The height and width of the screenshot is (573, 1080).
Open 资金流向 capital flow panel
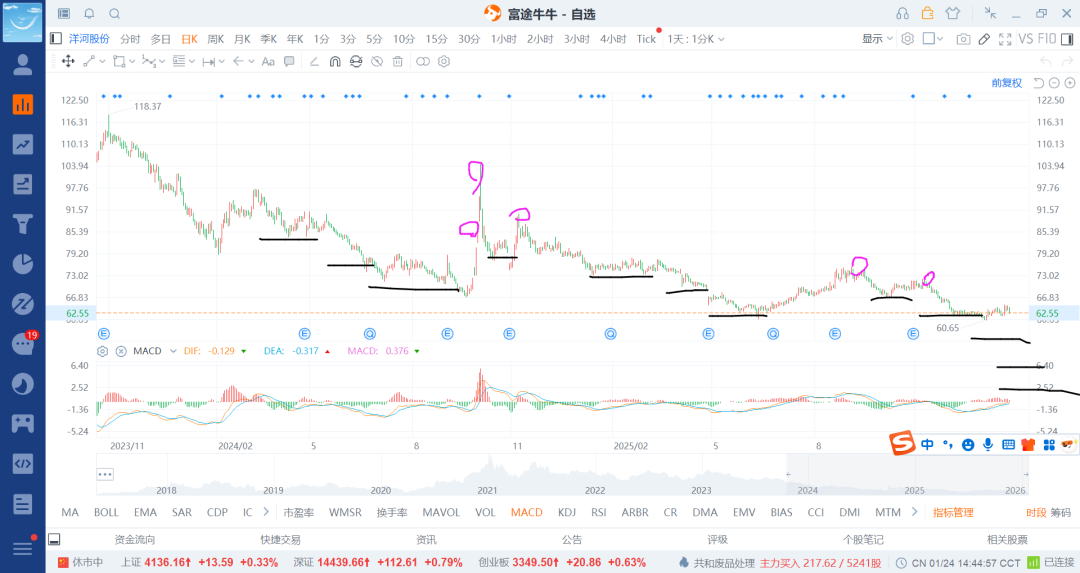click(x=134, y=539)
